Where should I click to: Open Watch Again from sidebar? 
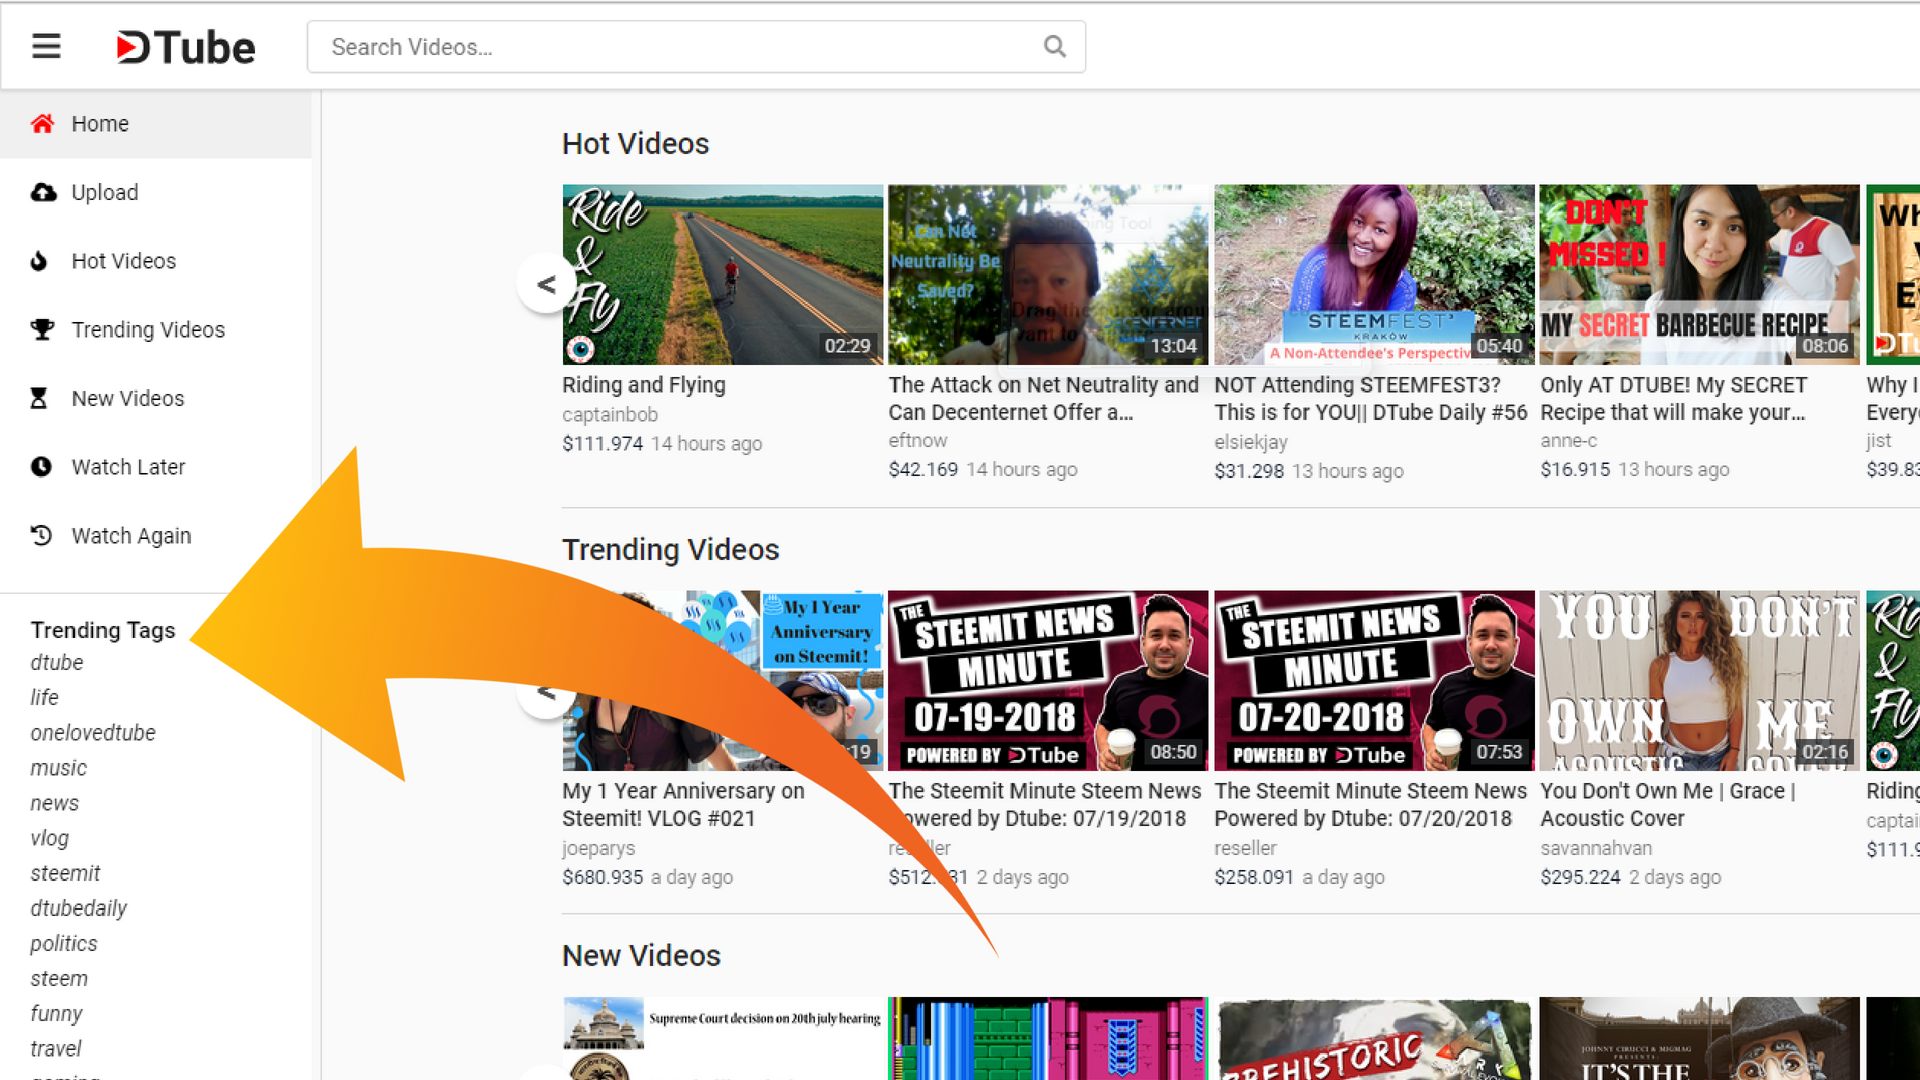(130, 536)
